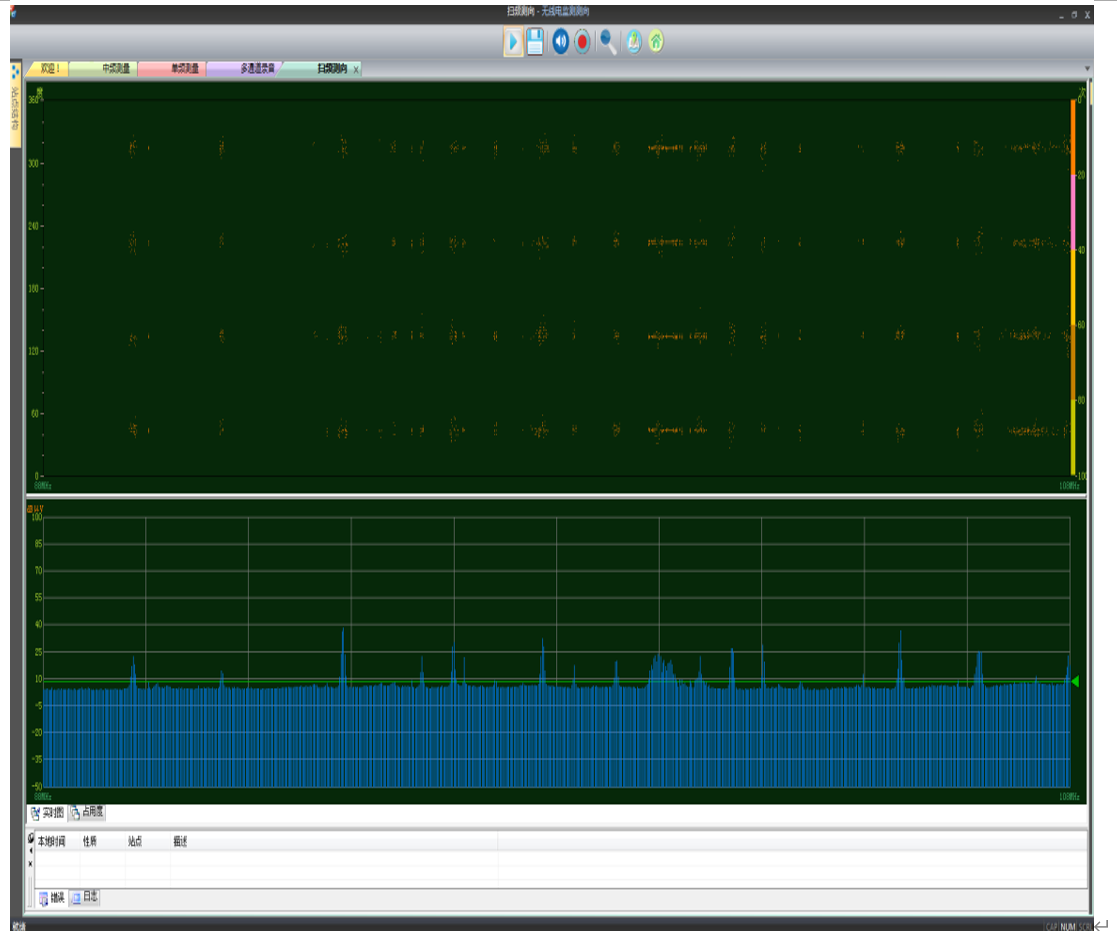
Task: Switch to the 欢迎! tab
Action: (x=48, y=69)
